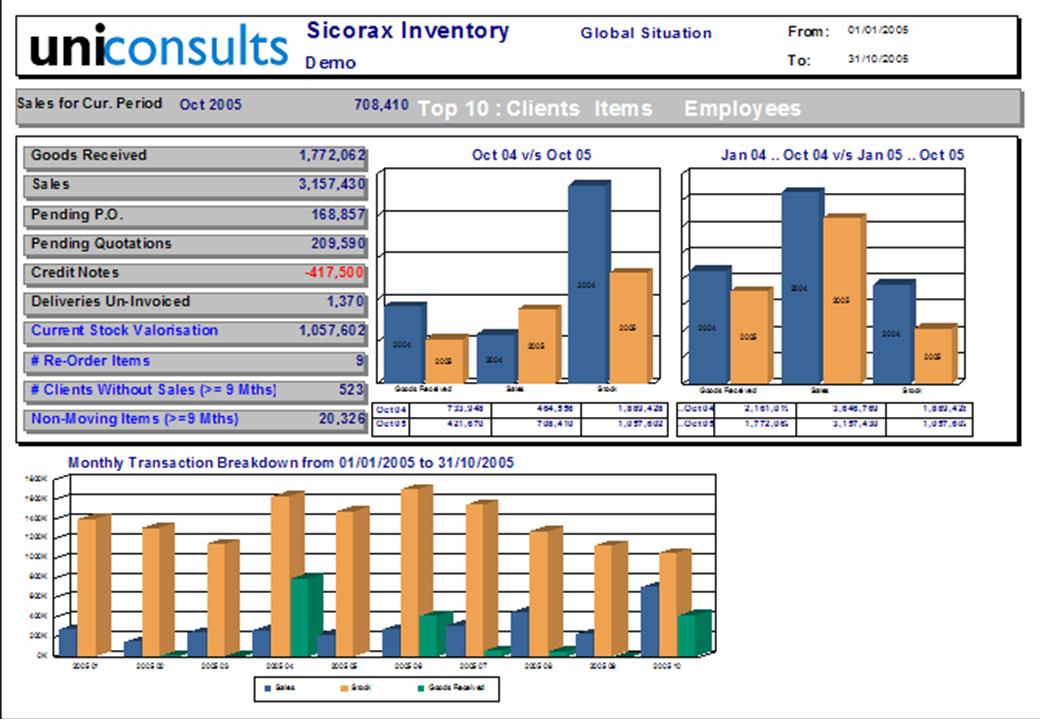The width and height of the screenshot is (1040, 720).
Task: Select the Goods Received summary row
Action: tap(197, 156)
